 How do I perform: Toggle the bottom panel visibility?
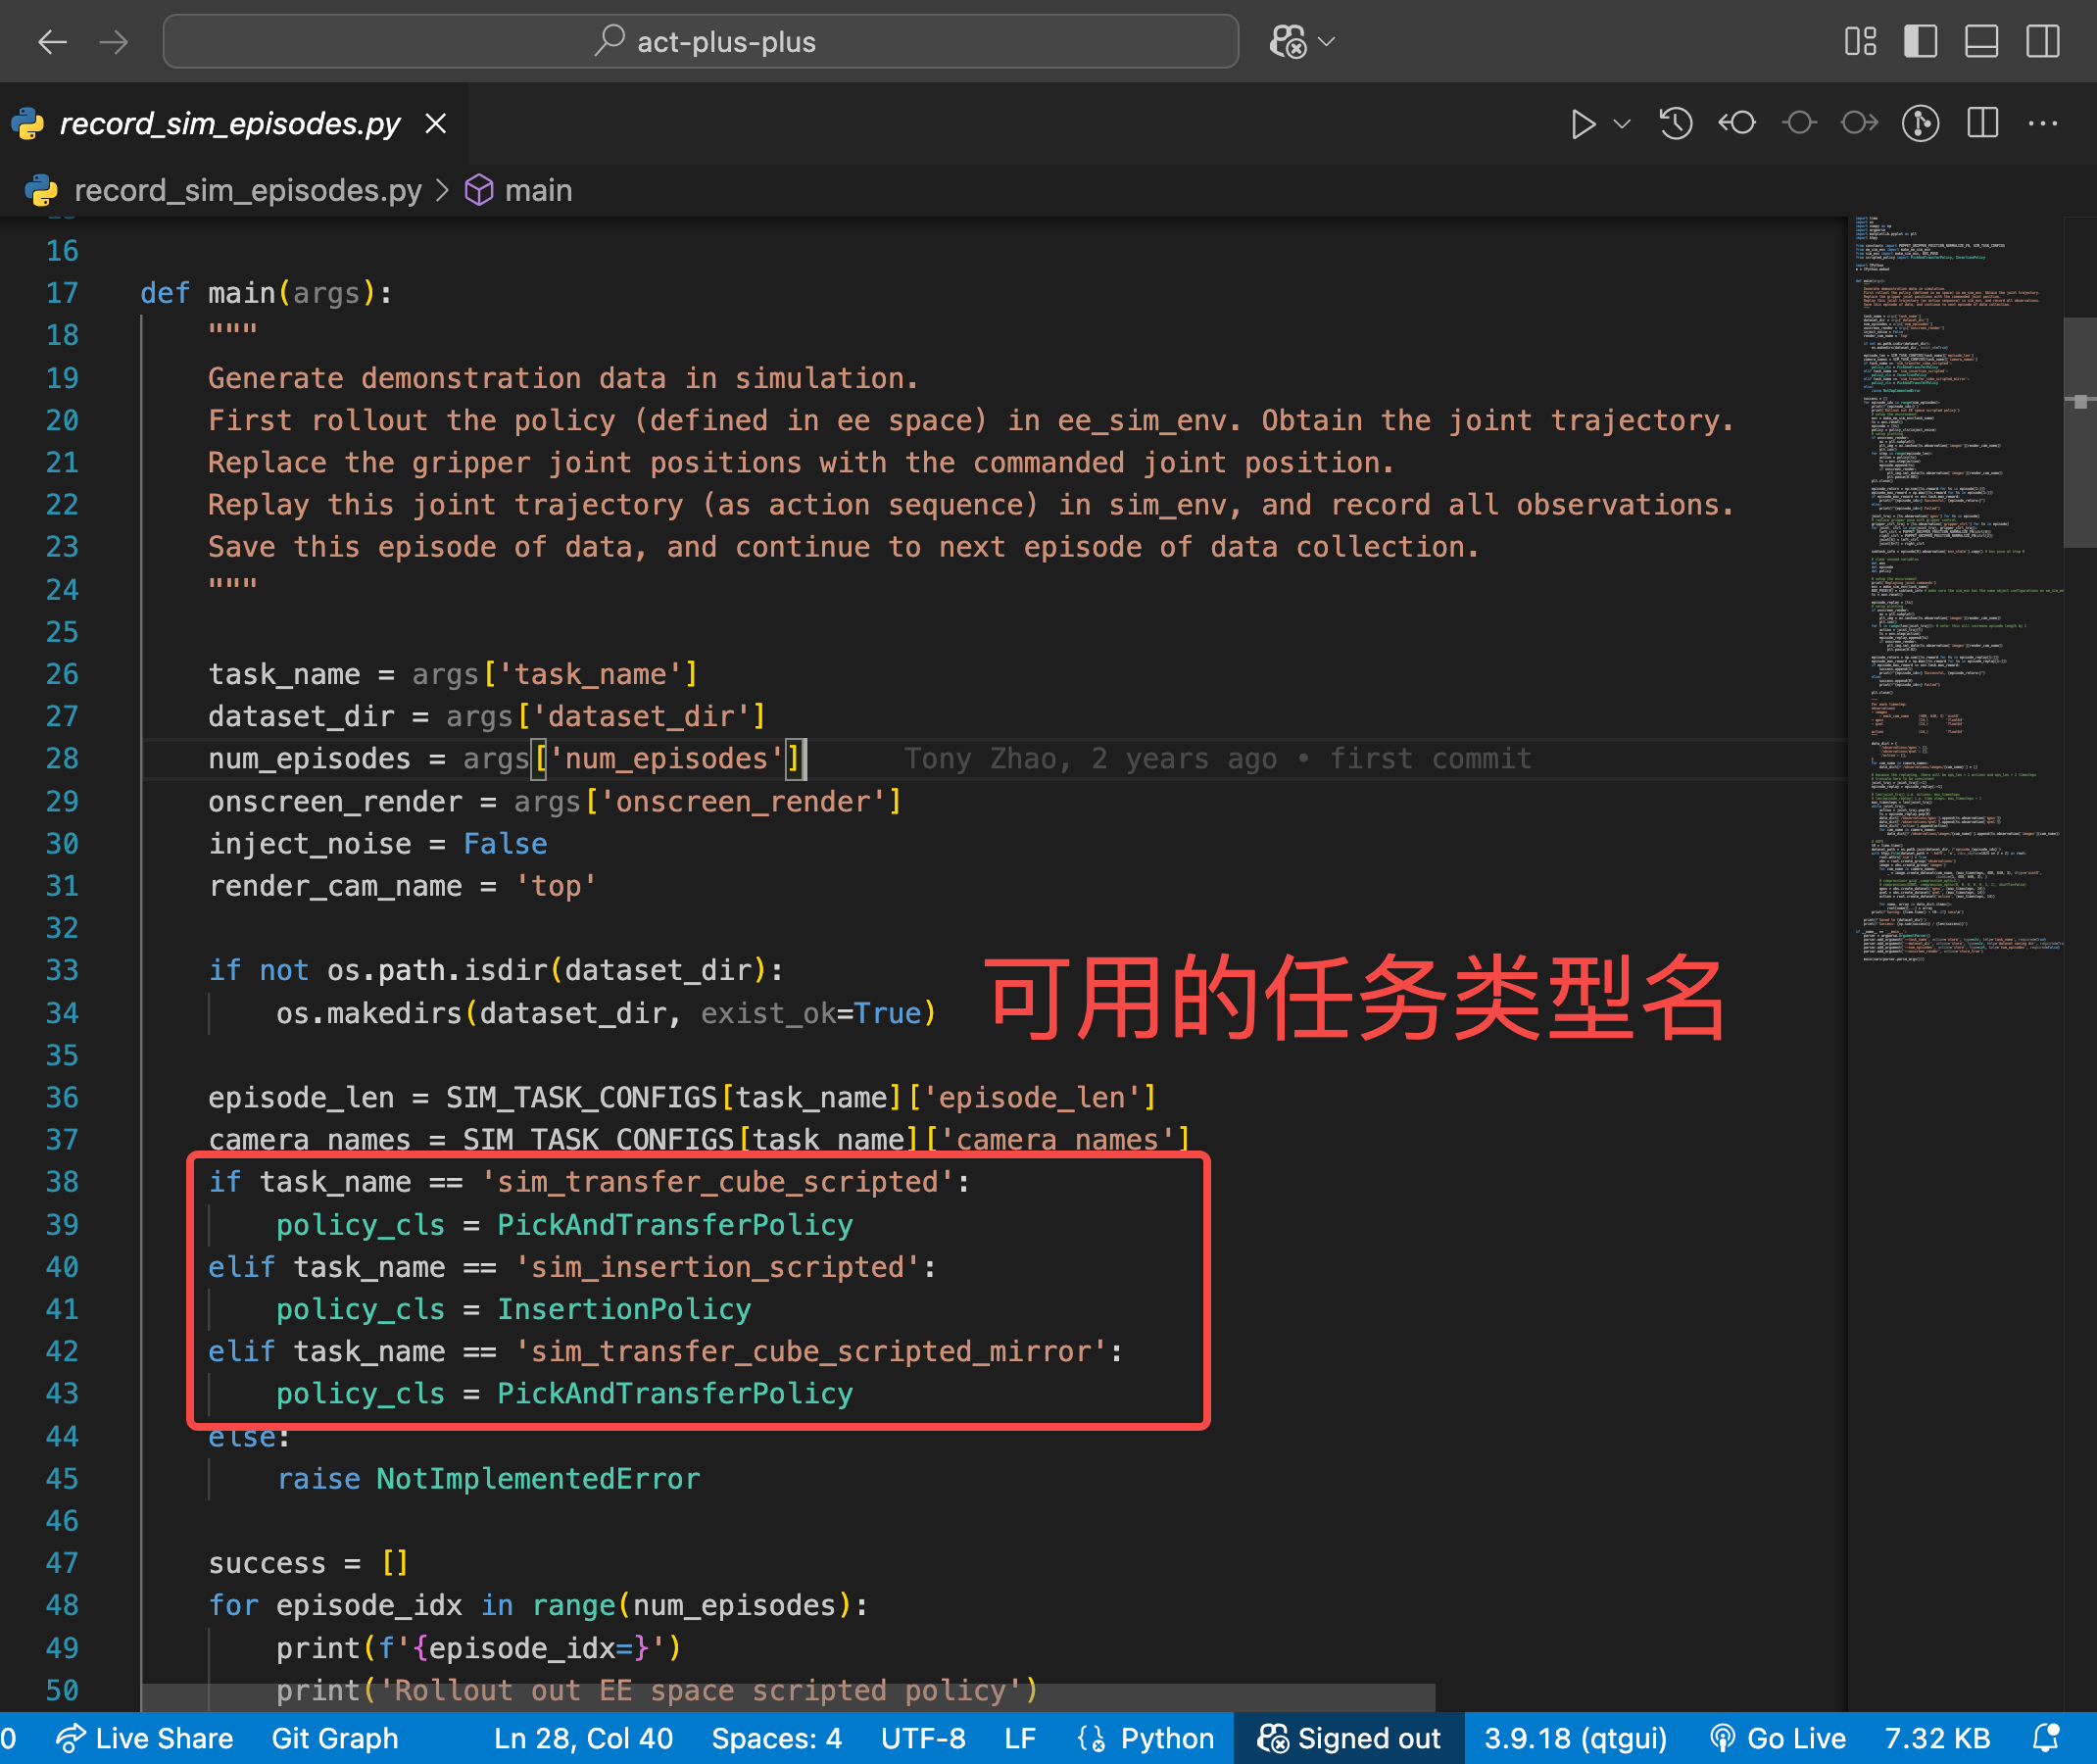1981,42
